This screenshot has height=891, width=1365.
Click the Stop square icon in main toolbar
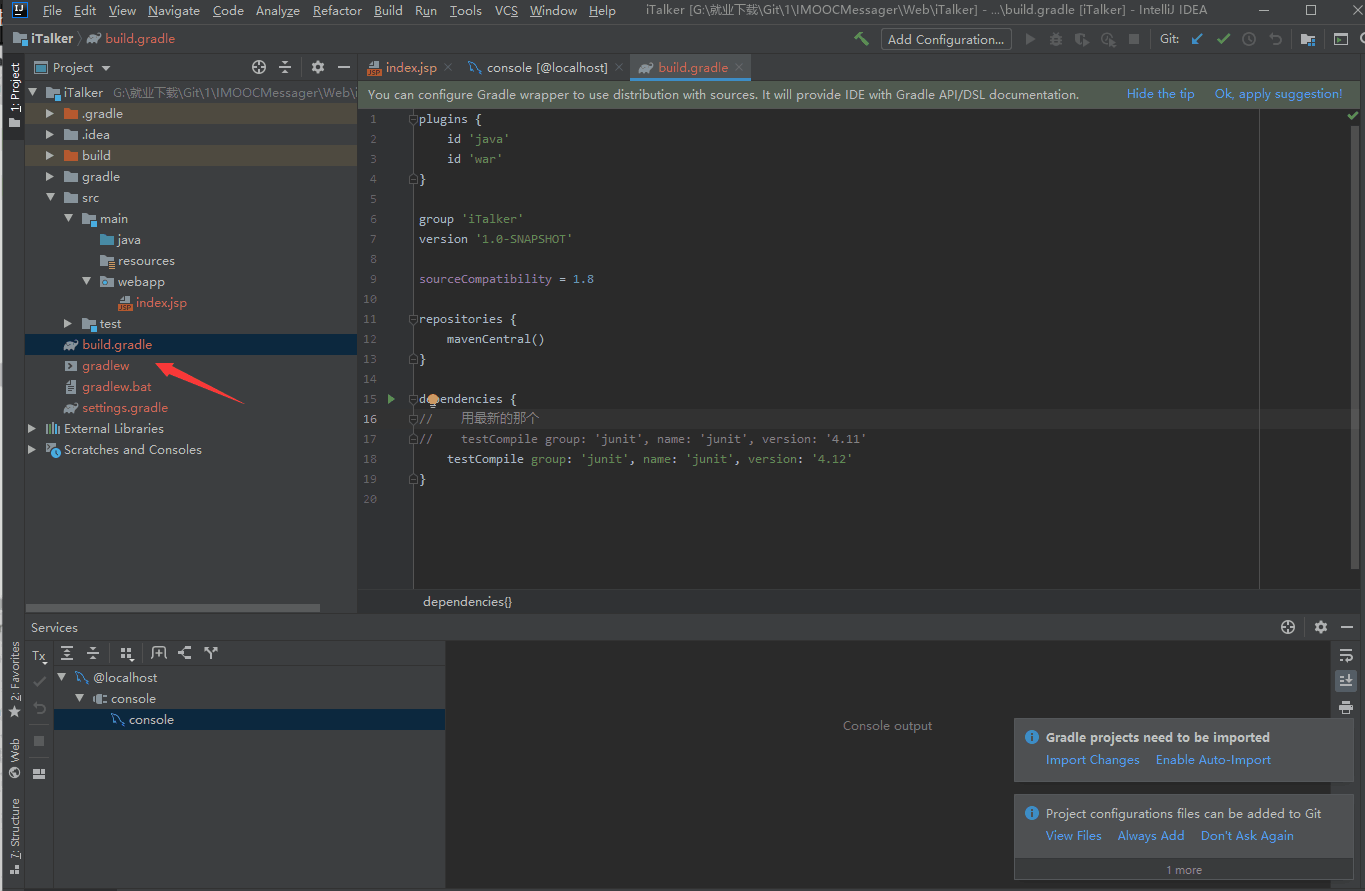[1134, 39]
